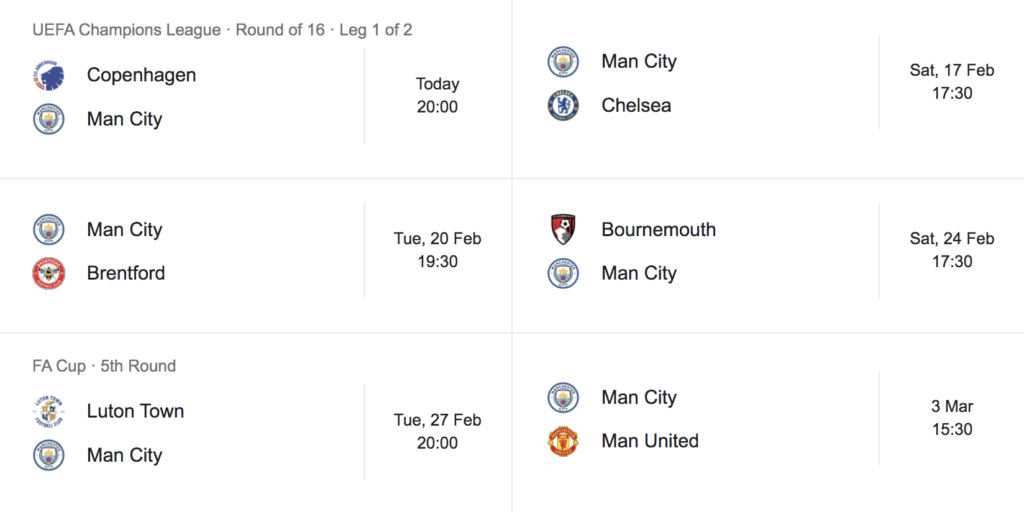This screenshot has width=1024, height=512.
Task: Click the Luton Town crest
Action: coord(48,411)
